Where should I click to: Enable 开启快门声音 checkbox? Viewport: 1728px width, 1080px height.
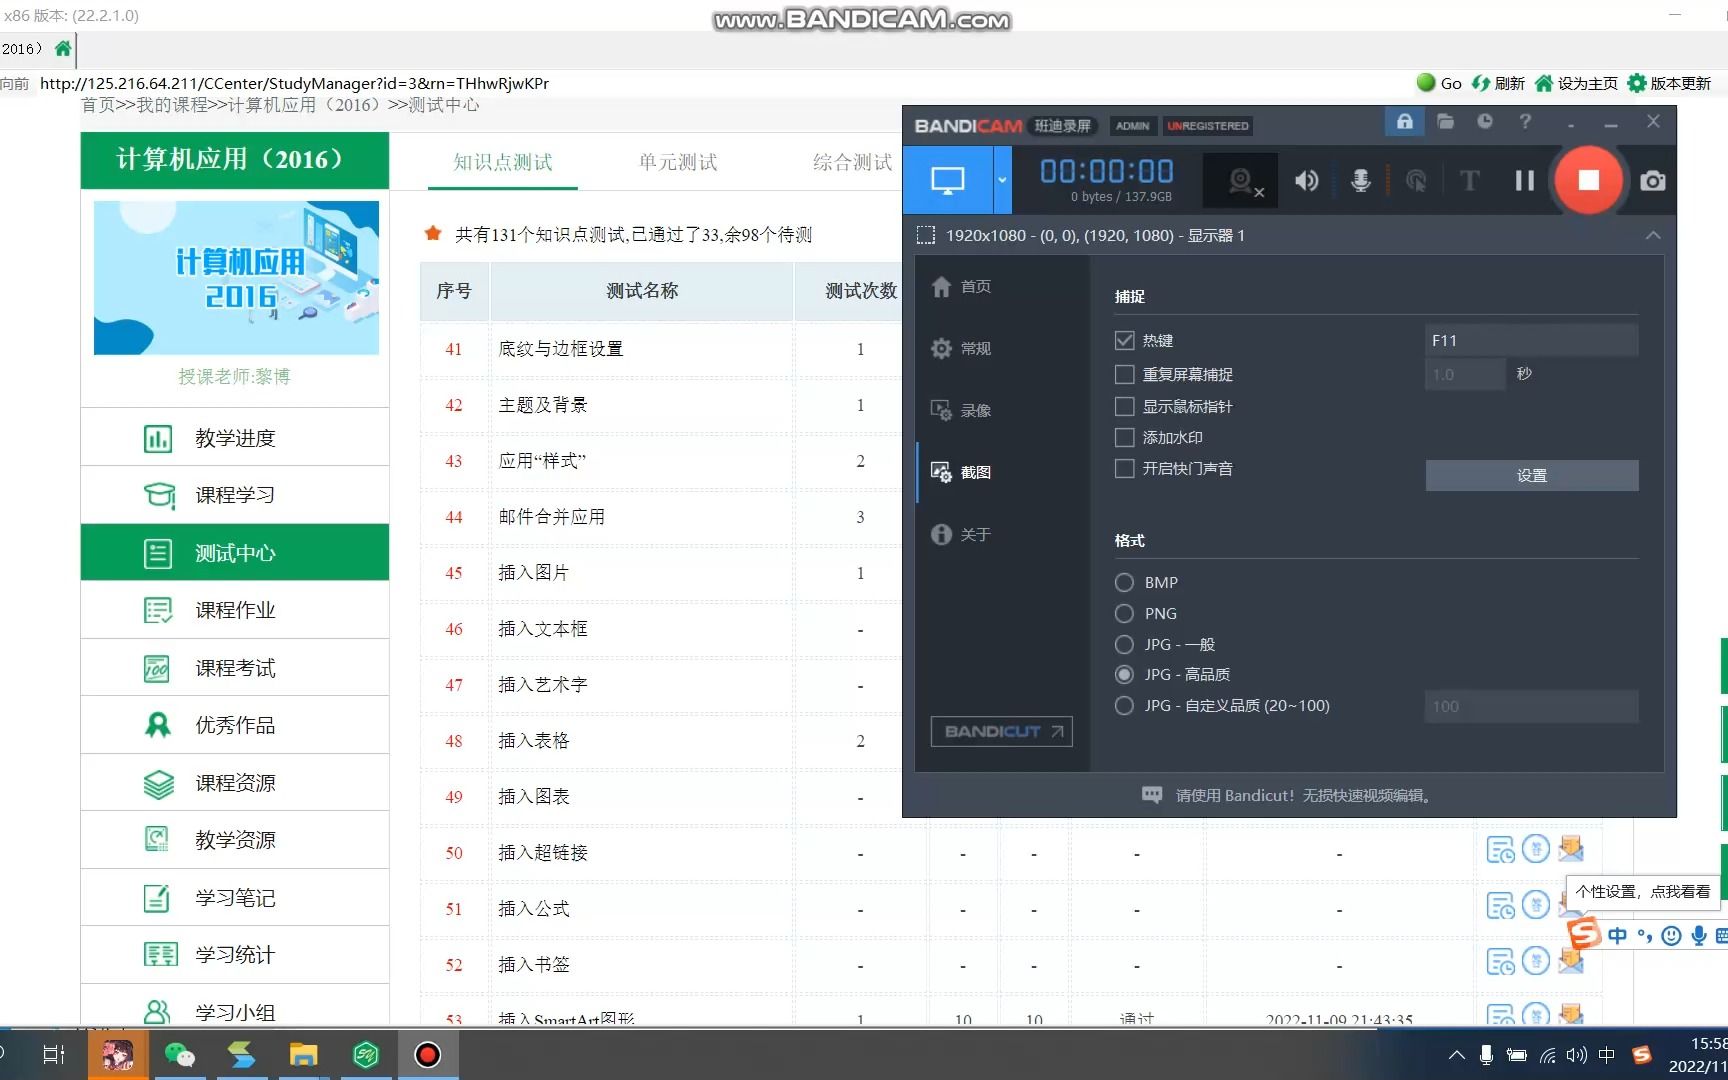pos(1124,468)
